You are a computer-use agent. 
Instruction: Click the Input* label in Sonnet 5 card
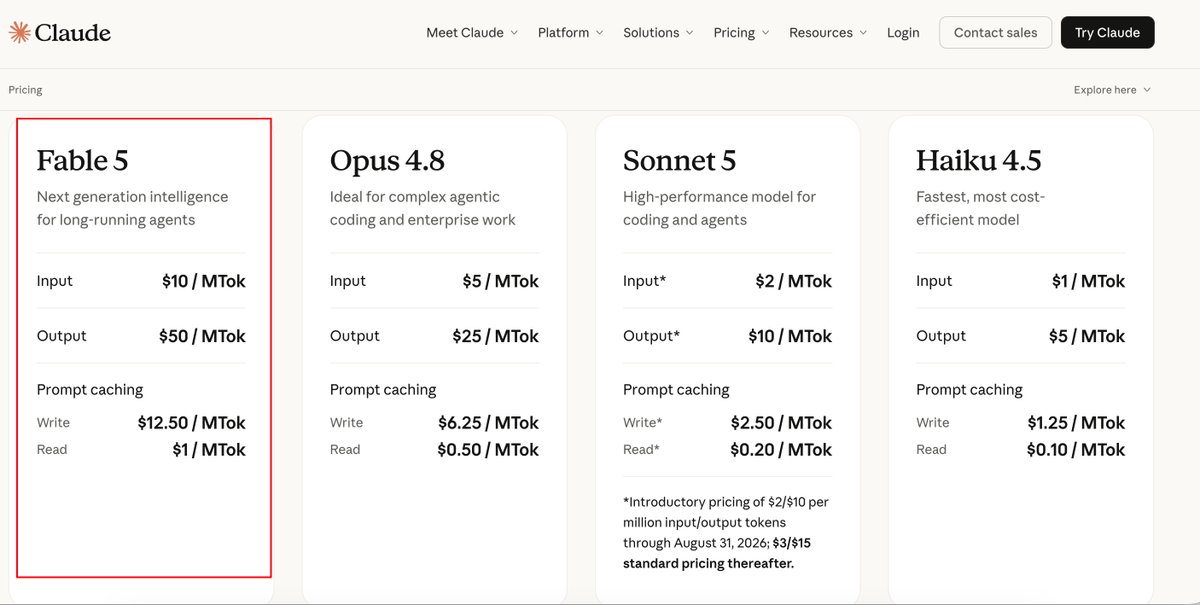[x=644, y=281]
